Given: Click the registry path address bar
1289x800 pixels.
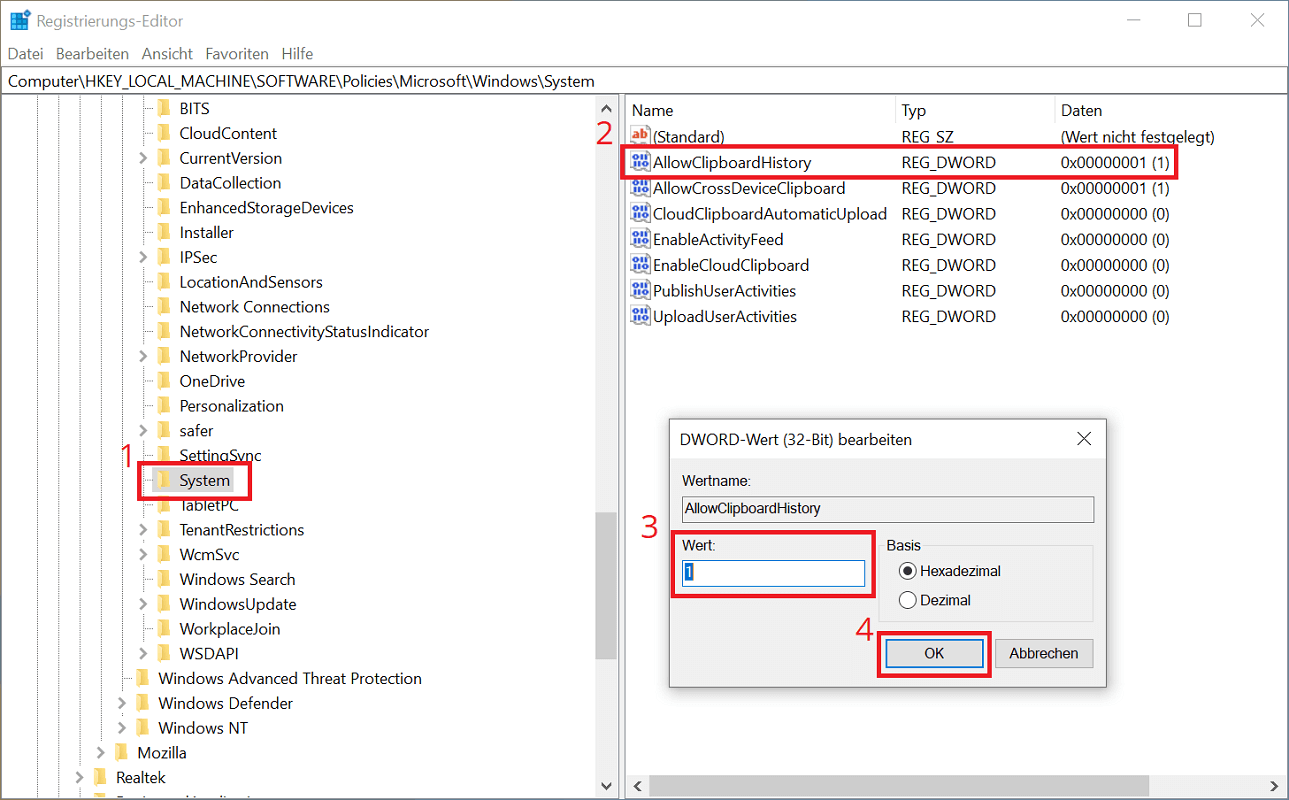Looking at the screenshot, I should pyautogui.click(x=644, y=81).
